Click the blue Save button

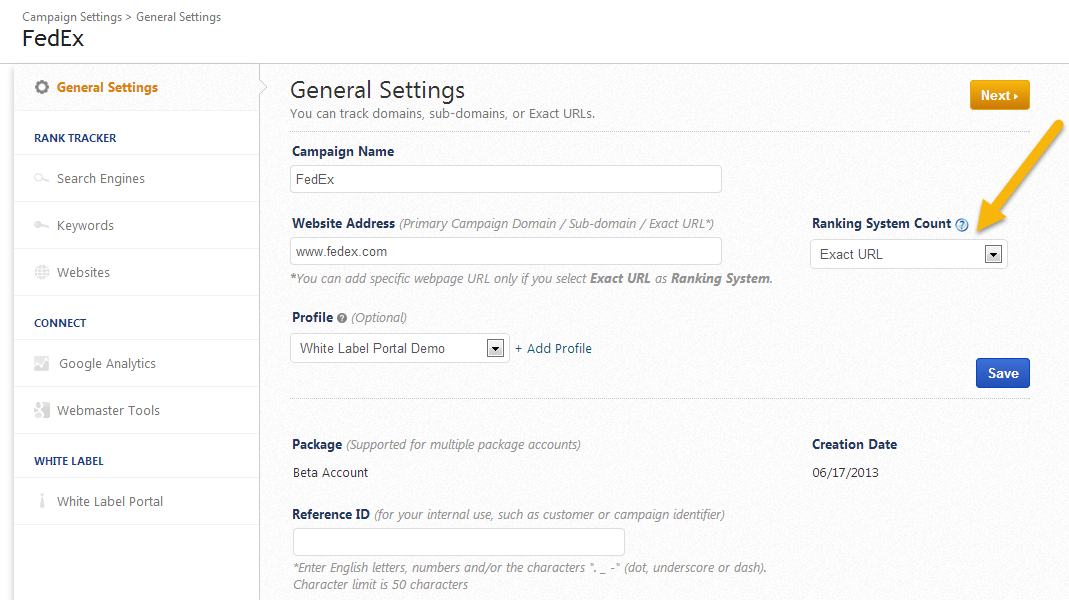pyautogui.click(x=1002, y=373)
